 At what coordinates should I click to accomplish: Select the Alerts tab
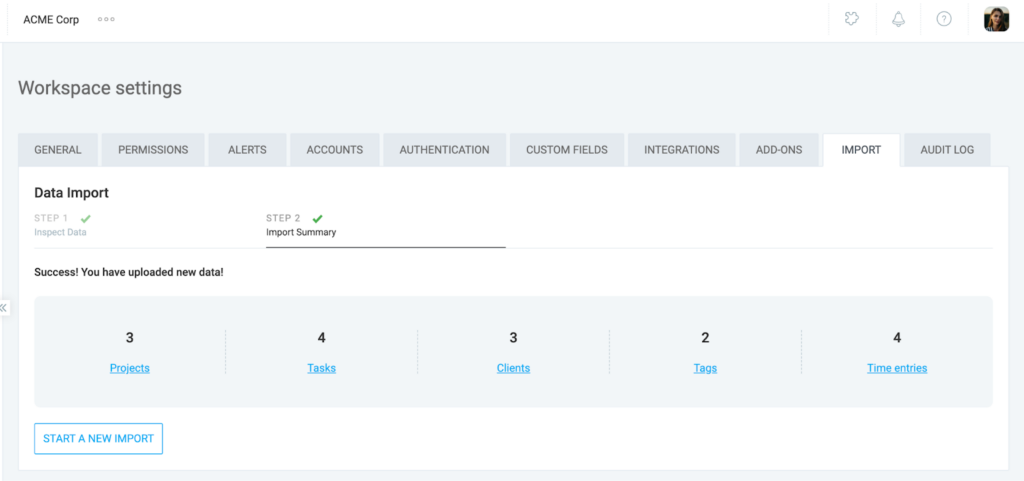click(247, 150)
